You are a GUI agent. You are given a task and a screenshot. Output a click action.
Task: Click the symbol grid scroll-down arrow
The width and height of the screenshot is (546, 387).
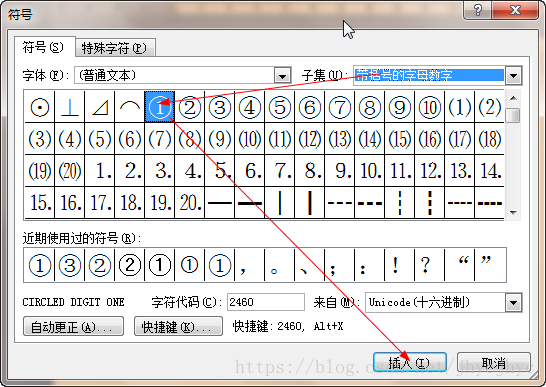(513, 212)
